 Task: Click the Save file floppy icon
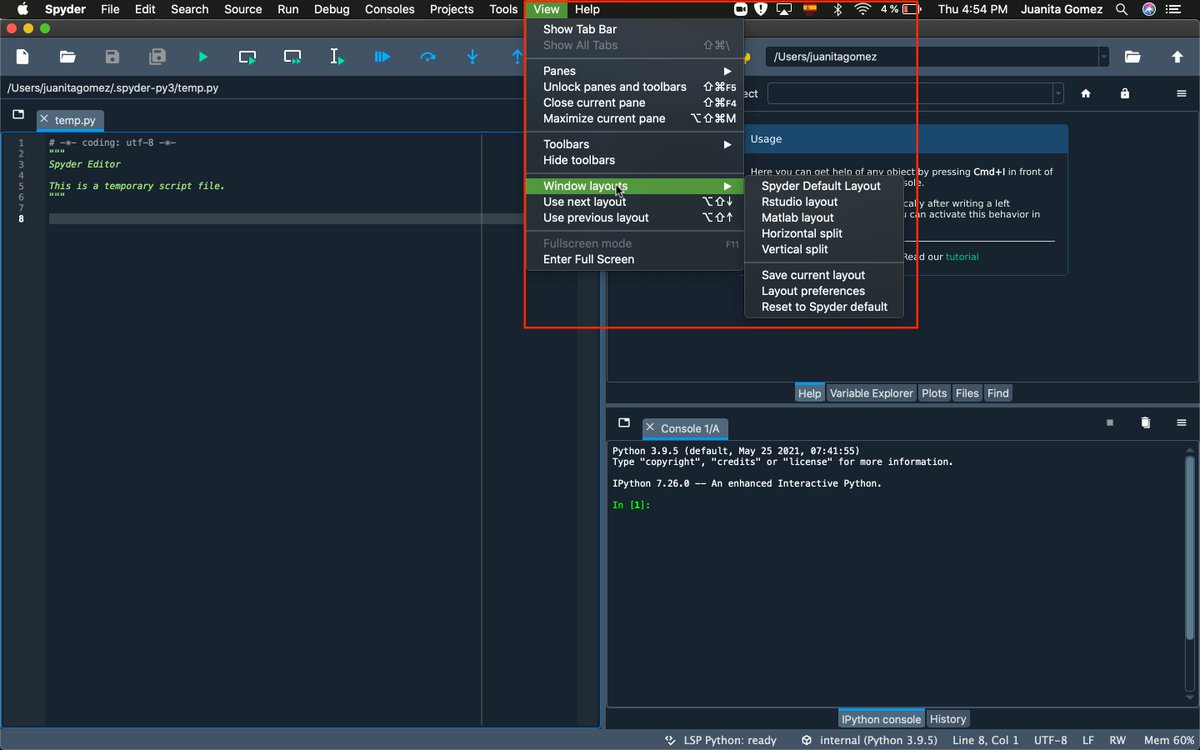point(112,57)
